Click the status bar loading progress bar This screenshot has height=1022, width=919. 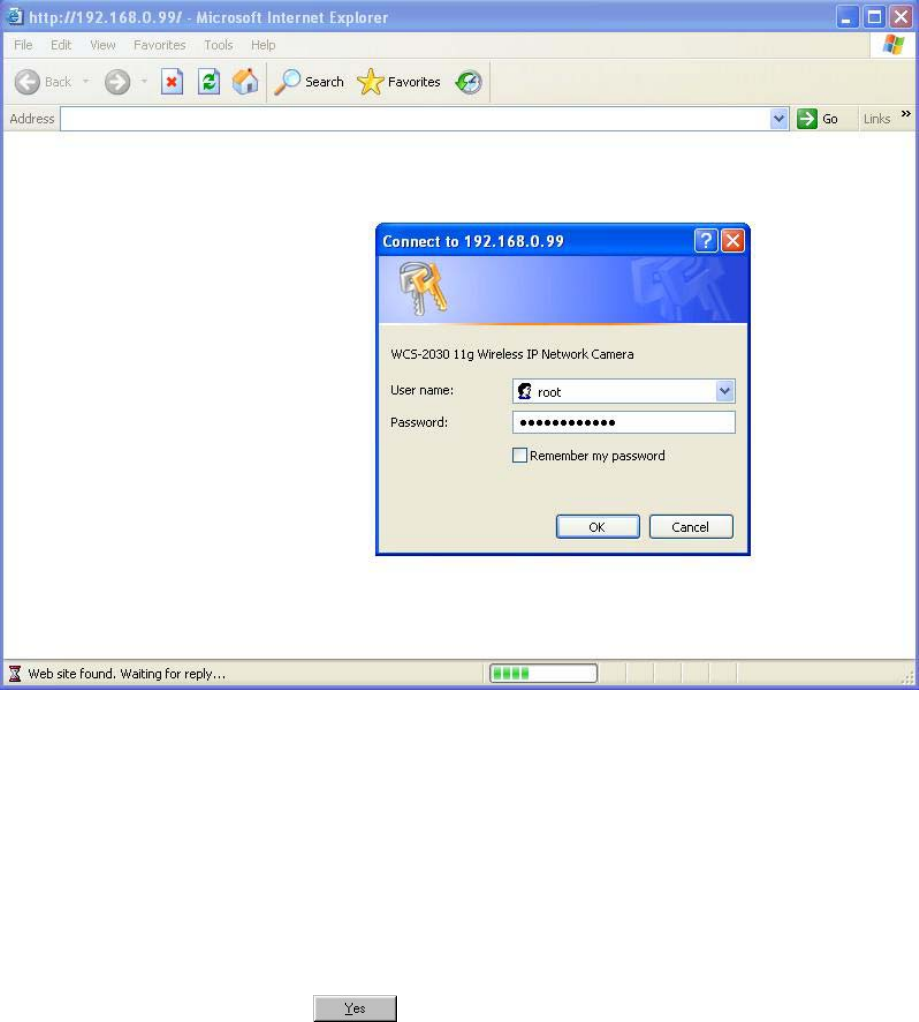click(544, 673)
